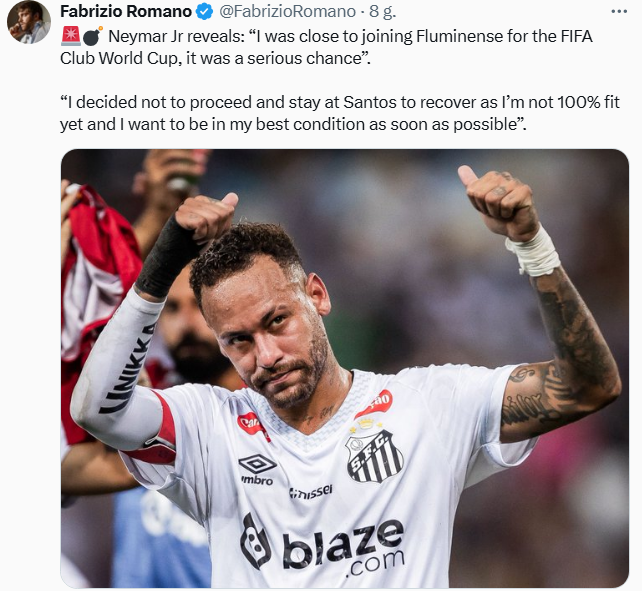Click the Umbro logo on the jersey
Screen dimensions: 642x591
click(257, 469)
